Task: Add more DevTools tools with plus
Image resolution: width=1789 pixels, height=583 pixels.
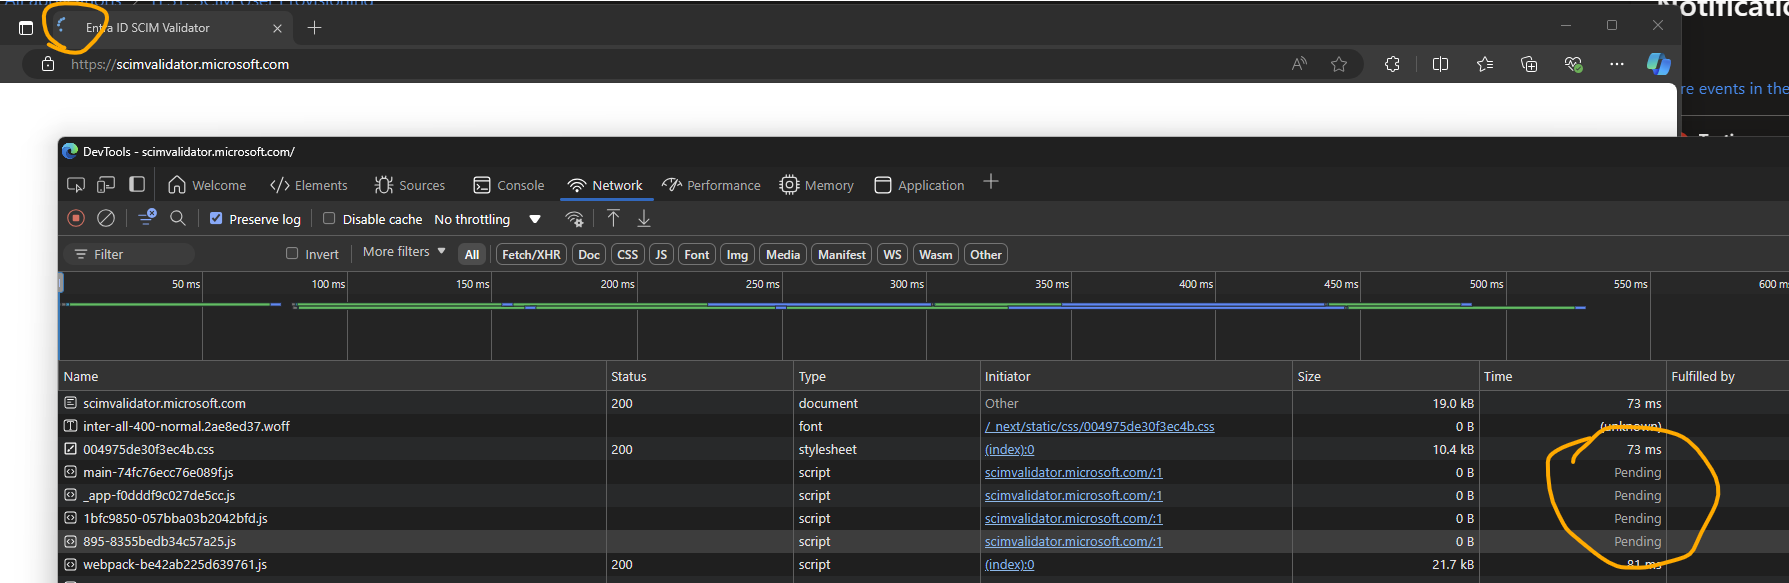Action: (x=991, y=182)
